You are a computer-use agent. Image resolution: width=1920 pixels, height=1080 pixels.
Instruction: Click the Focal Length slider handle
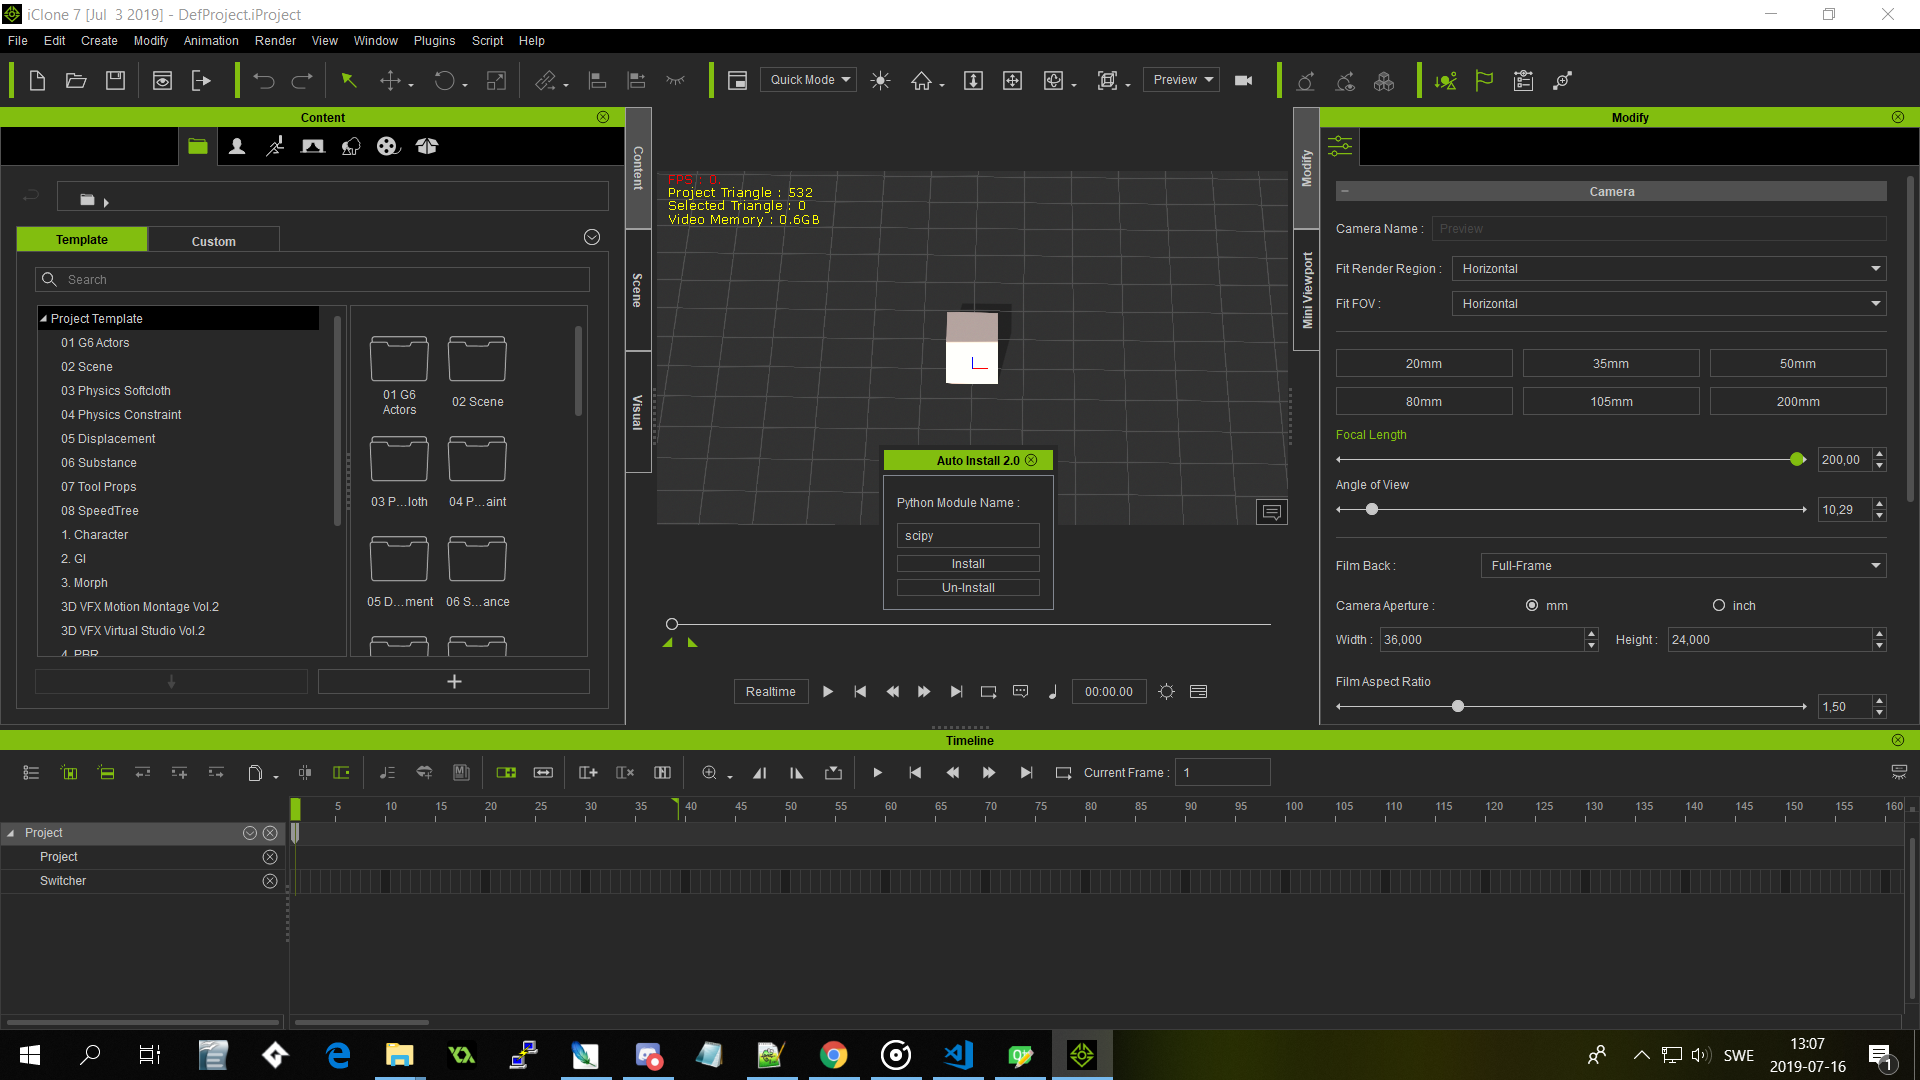pyautogui.click(x=1797, y=460)
